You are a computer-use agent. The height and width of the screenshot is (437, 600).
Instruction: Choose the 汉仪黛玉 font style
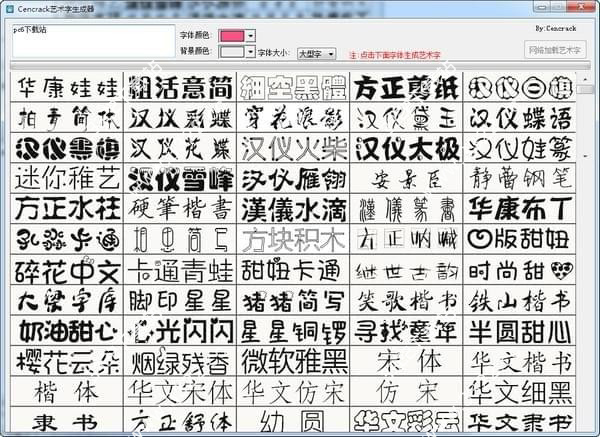pyautogui.click(x=406, y=118)
